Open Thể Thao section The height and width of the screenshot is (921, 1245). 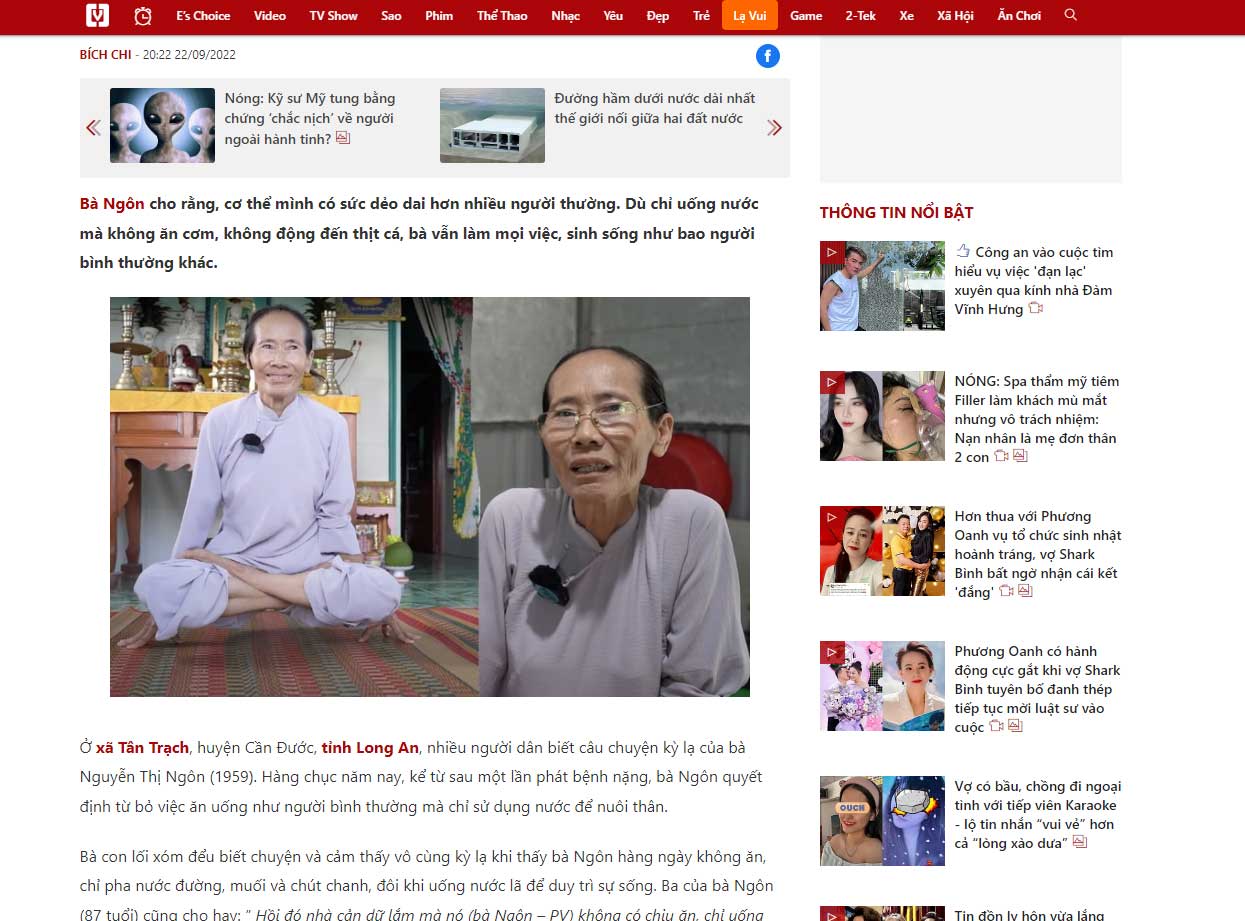click(502, 15)
